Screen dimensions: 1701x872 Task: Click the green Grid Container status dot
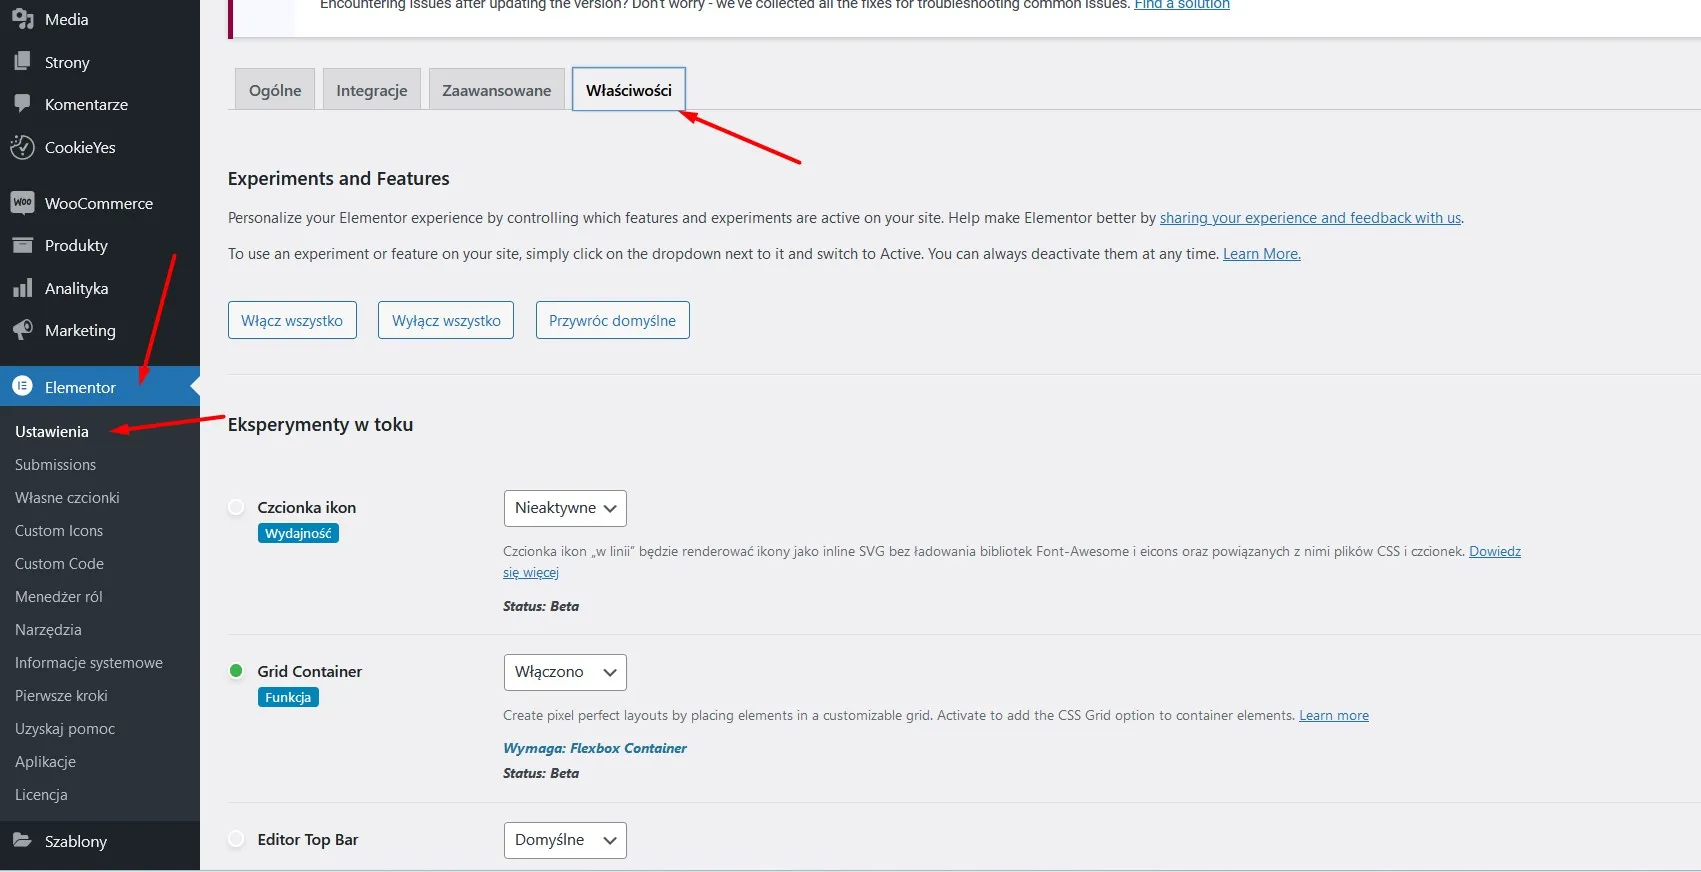pyautogui.click(x=236, y=671)
